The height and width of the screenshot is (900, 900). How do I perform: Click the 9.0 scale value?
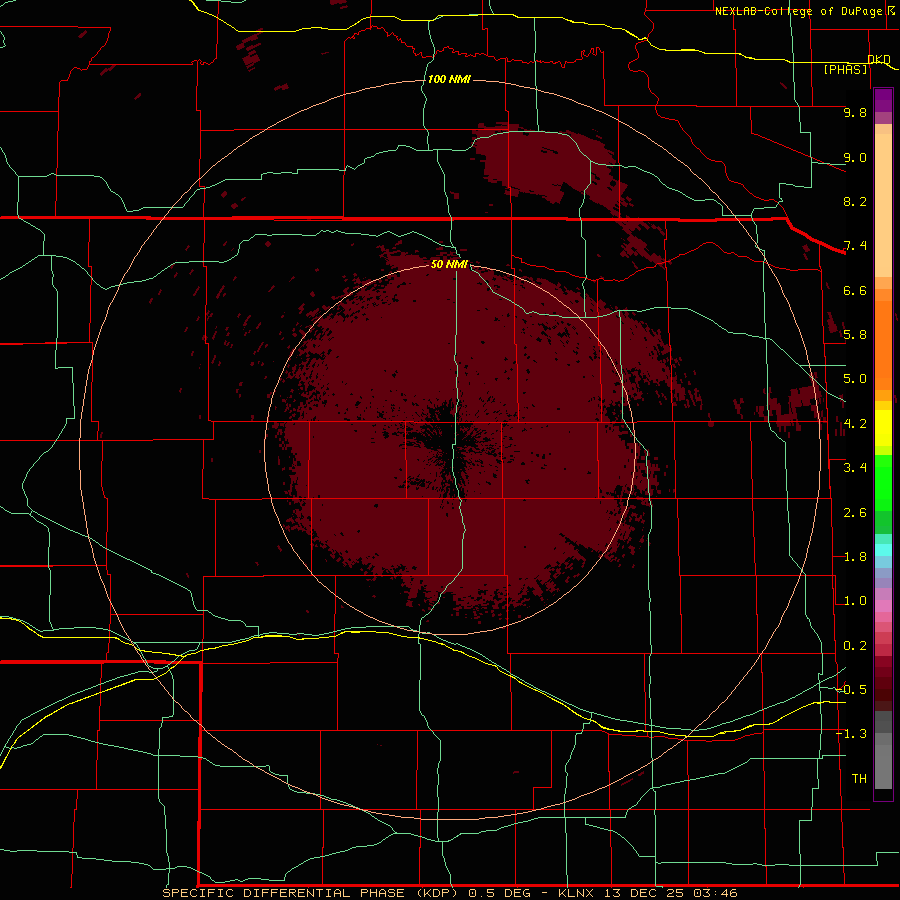[855, 157]
